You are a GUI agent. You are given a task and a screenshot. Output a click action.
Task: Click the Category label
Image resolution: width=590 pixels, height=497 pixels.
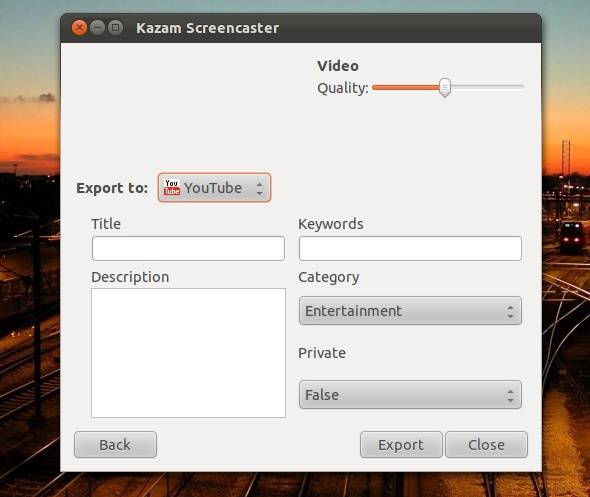[329, 277]
